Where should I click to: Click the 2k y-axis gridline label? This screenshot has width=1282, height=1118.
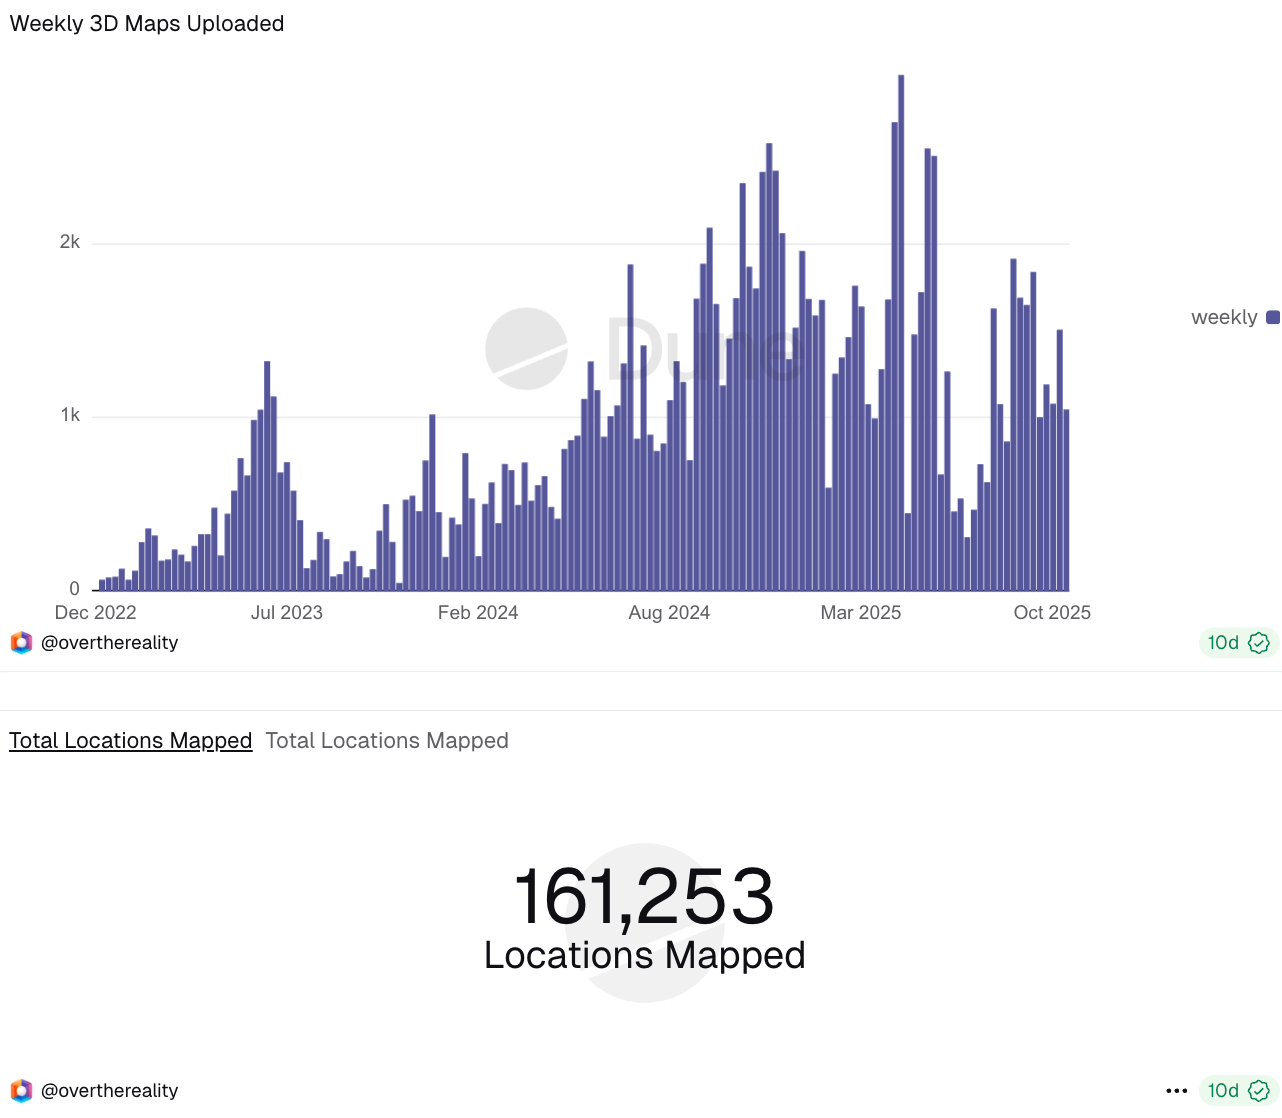pos(70,242)
